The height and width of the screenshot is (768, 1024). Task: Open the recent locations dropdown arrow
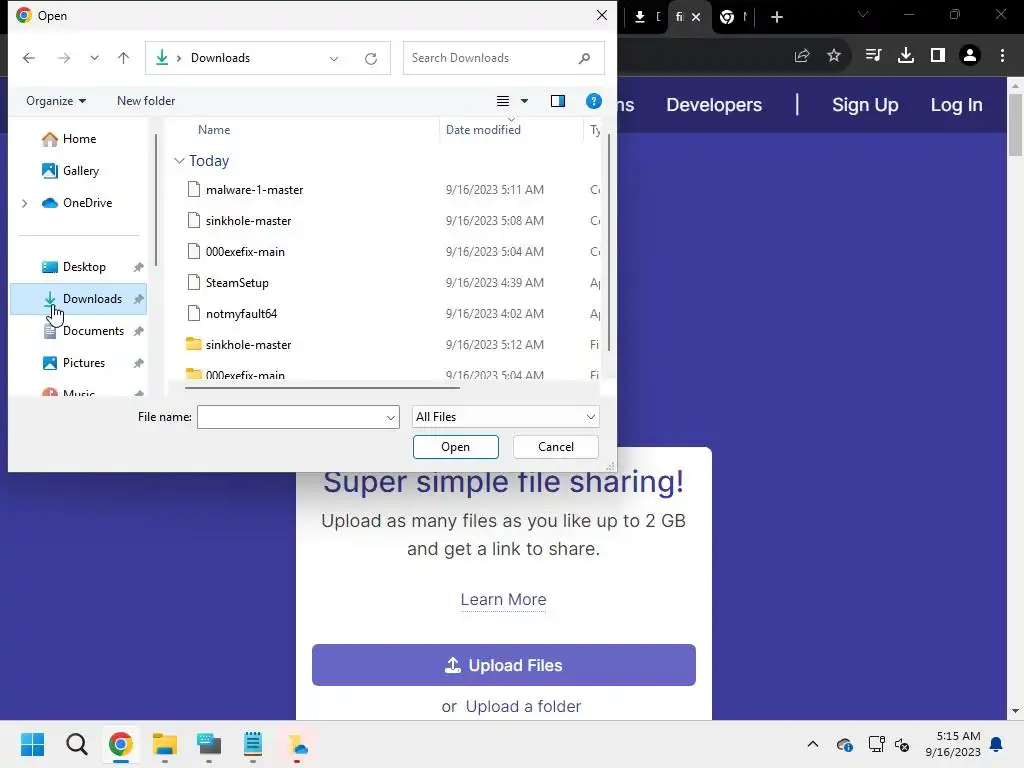[x=94, y=58]
